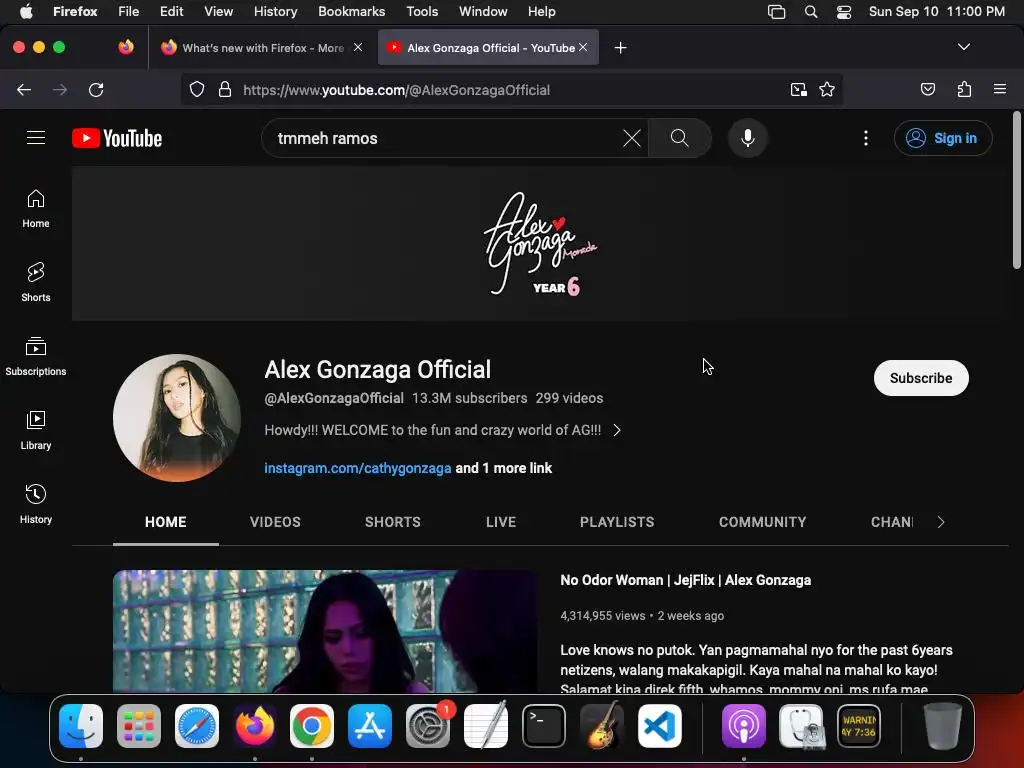The image size is (1024, 768).
Task: Expand the channel description chevron
Action: tap(616, 430)
